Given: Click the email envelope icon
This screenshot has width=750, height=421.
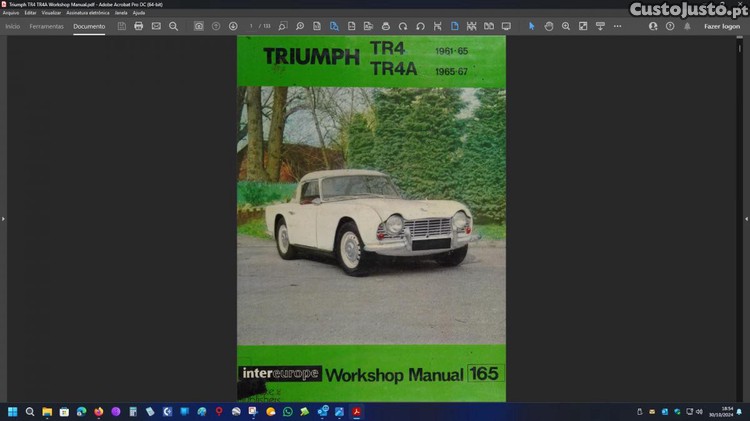Looking at the screenshot, I should click(156, 26).
